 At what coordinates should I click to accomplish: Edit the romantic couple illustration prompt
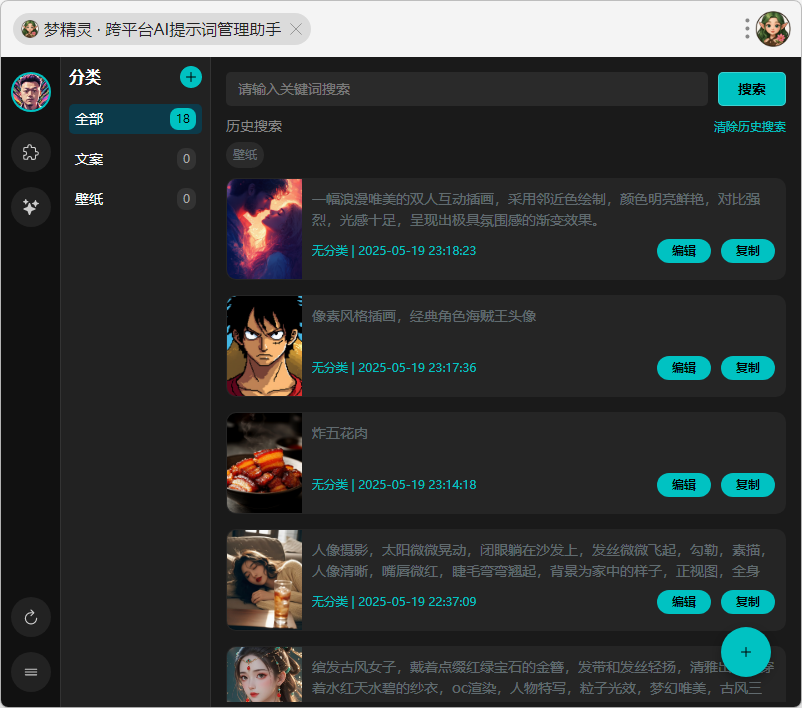click(684, 251)
